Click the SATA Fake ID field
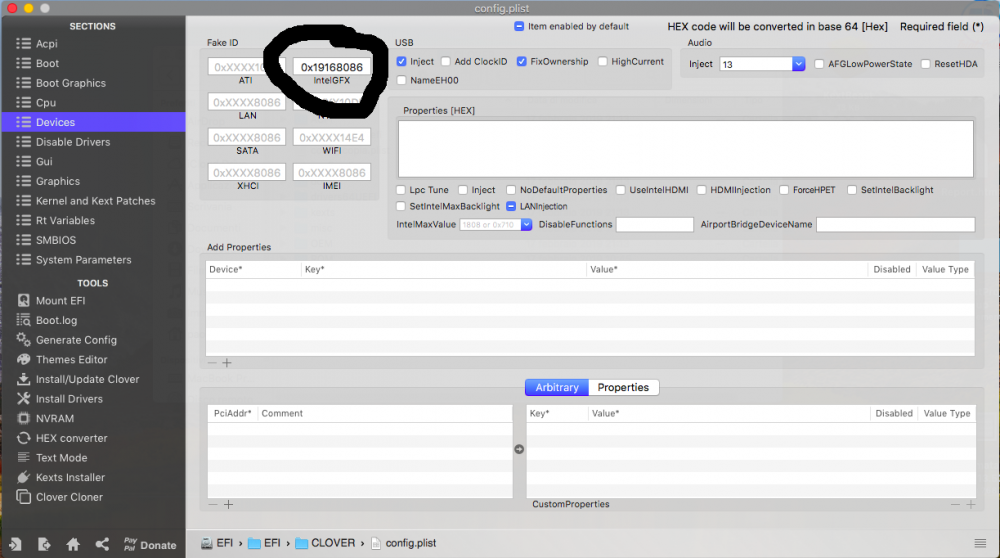The image size is (1000, 558). tap(247, 137)
